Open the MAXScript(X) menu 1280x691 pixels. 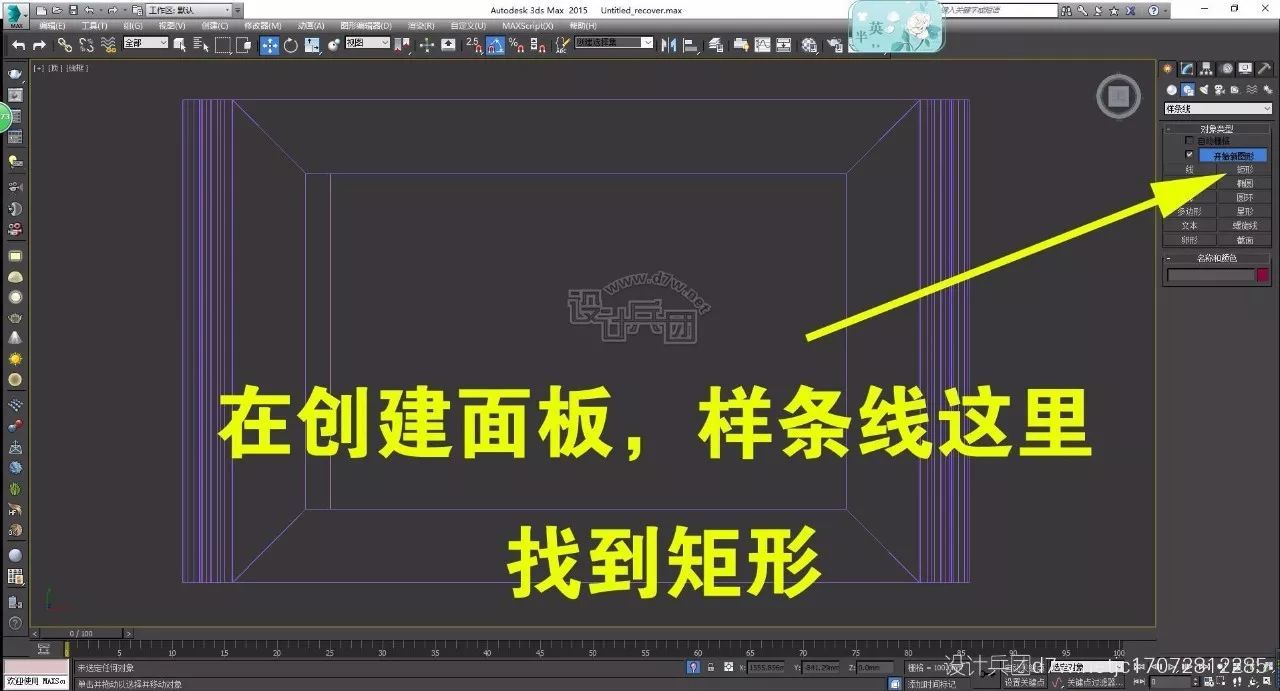527,25
